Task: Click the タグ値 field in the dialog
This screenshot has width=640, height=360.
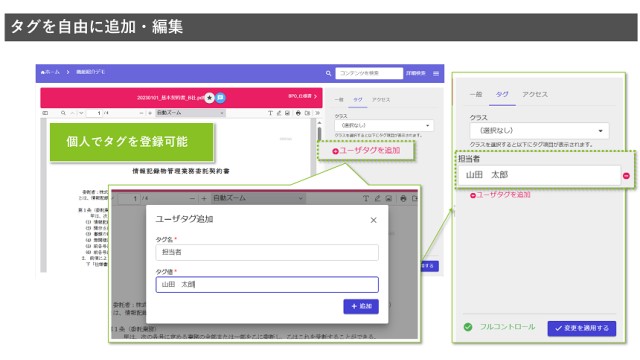Action: (267, 284)
